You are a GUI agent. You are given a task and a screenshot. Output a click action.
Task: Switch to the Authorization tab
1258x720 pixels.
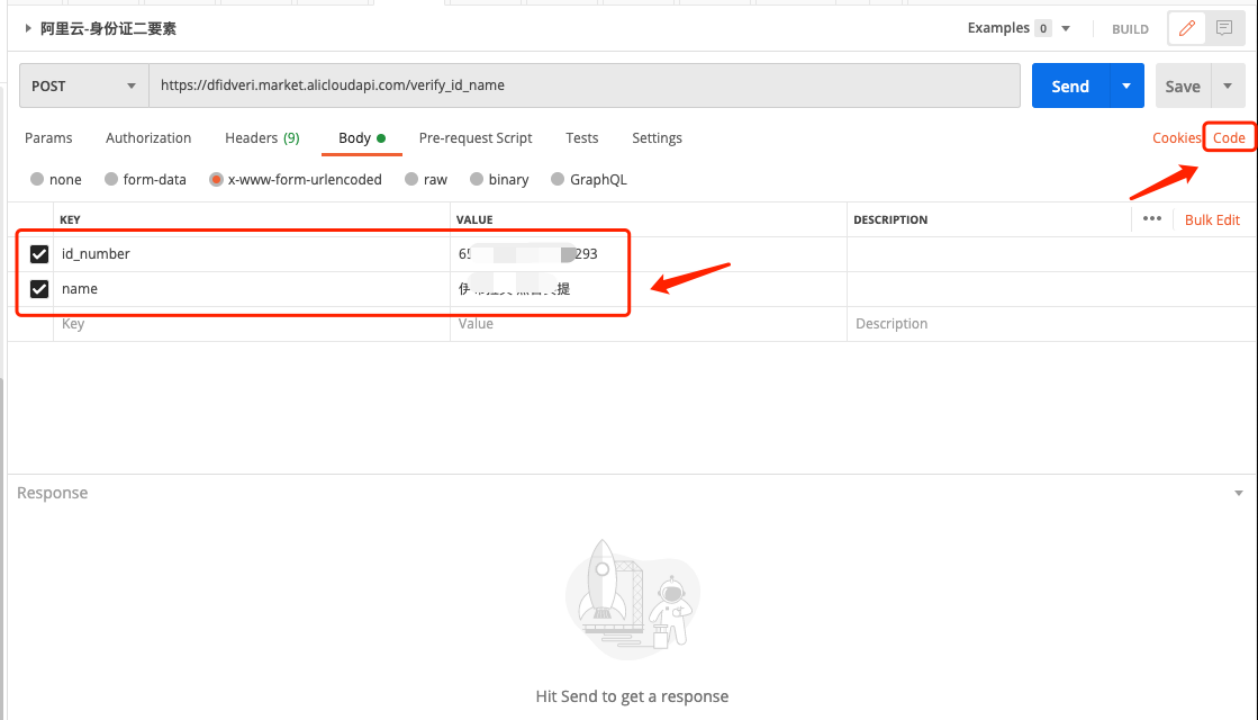tap(148, 138)
